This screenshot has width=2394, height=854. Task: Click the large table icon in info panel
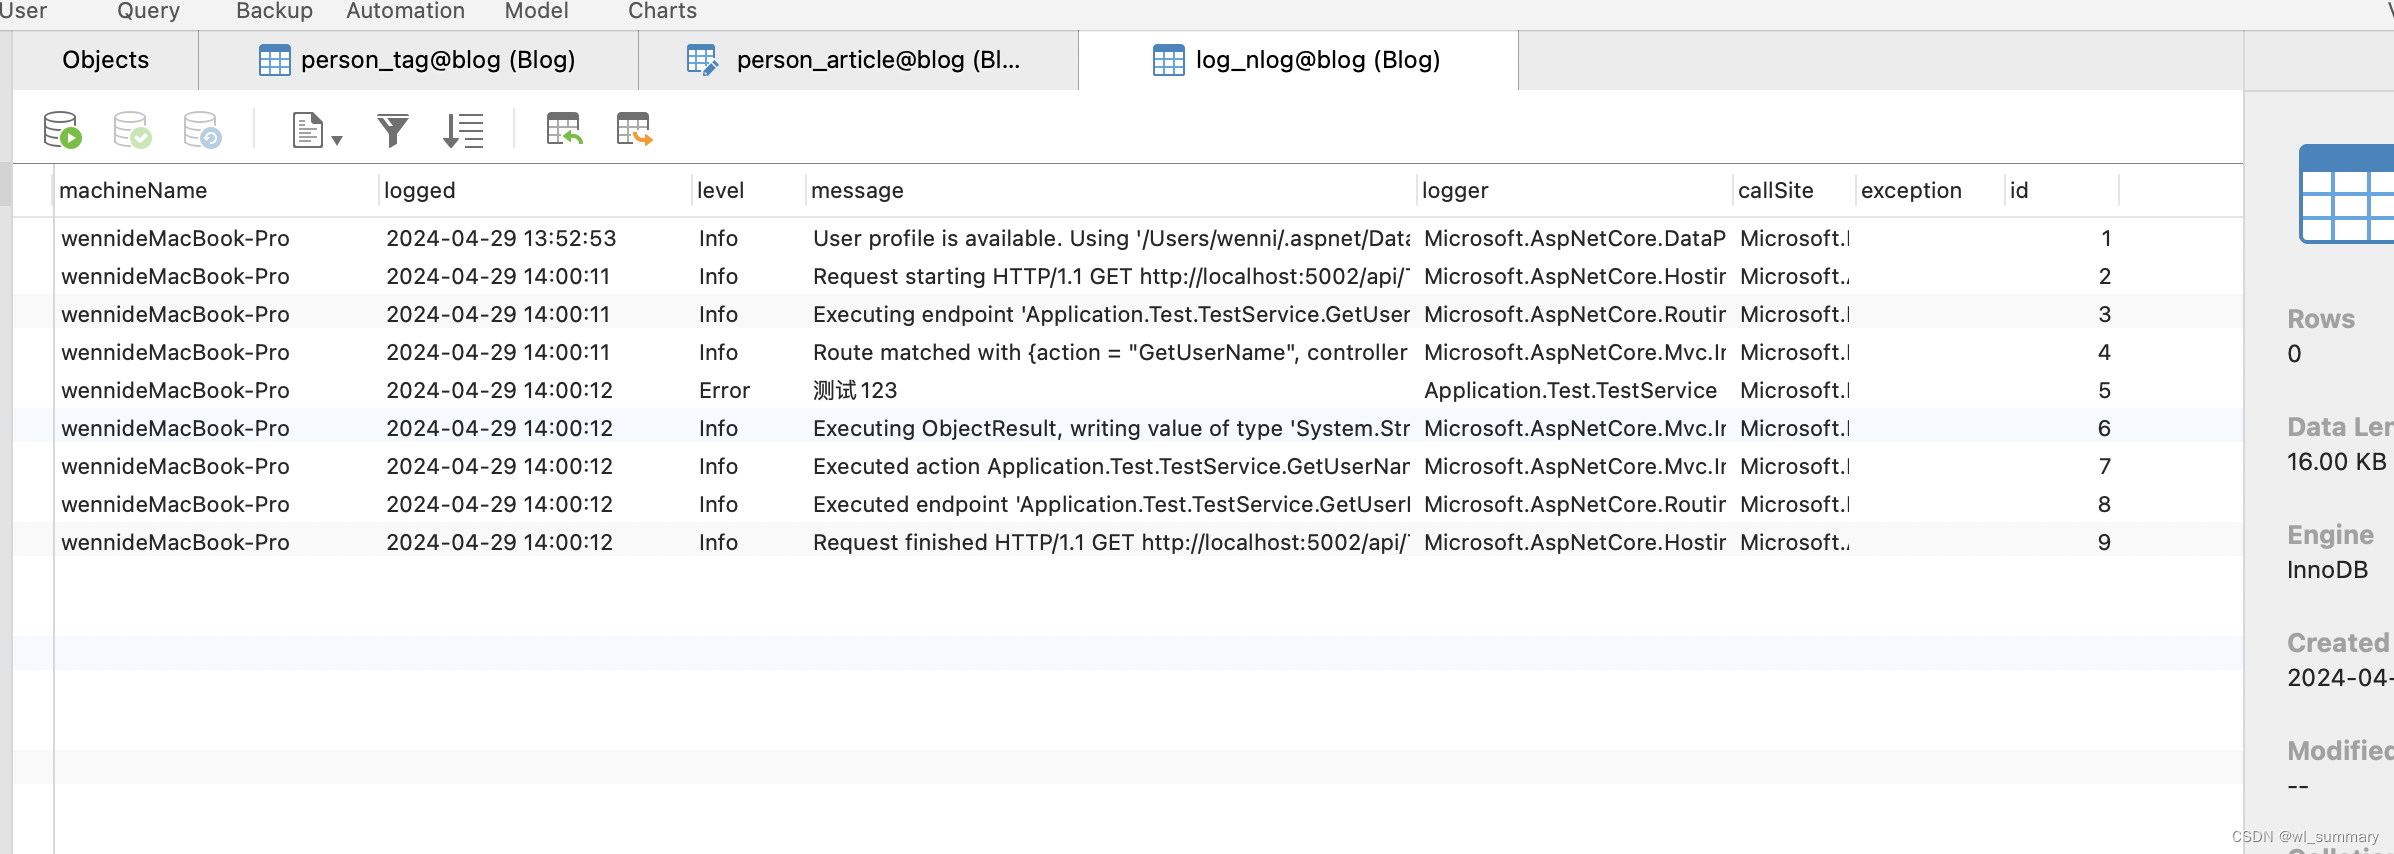(x=2346, y=194)
